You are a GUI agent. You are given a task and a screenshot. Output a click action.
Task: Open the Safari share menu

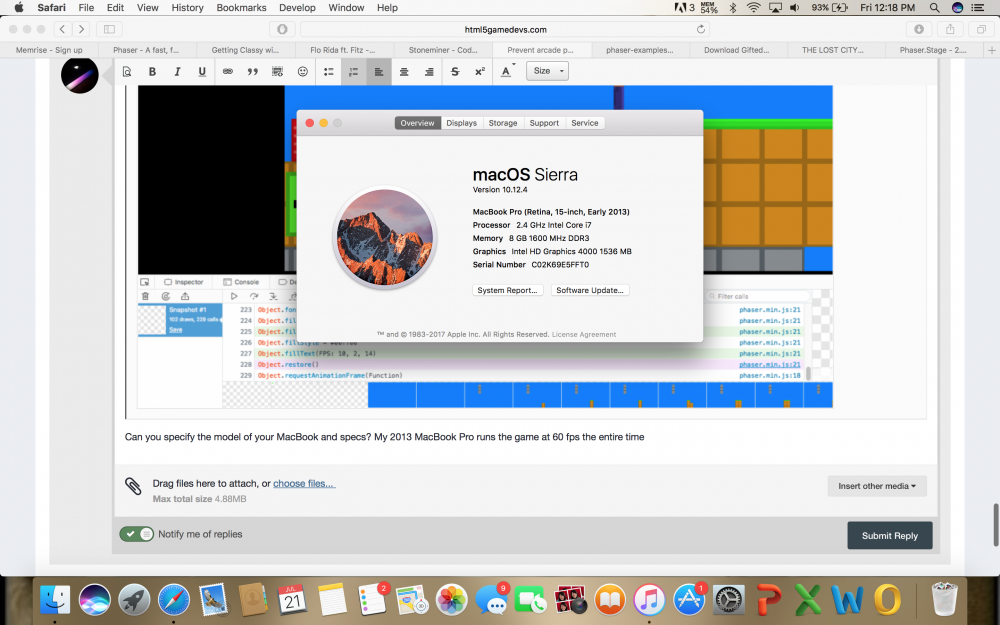[x=950, y=29]
